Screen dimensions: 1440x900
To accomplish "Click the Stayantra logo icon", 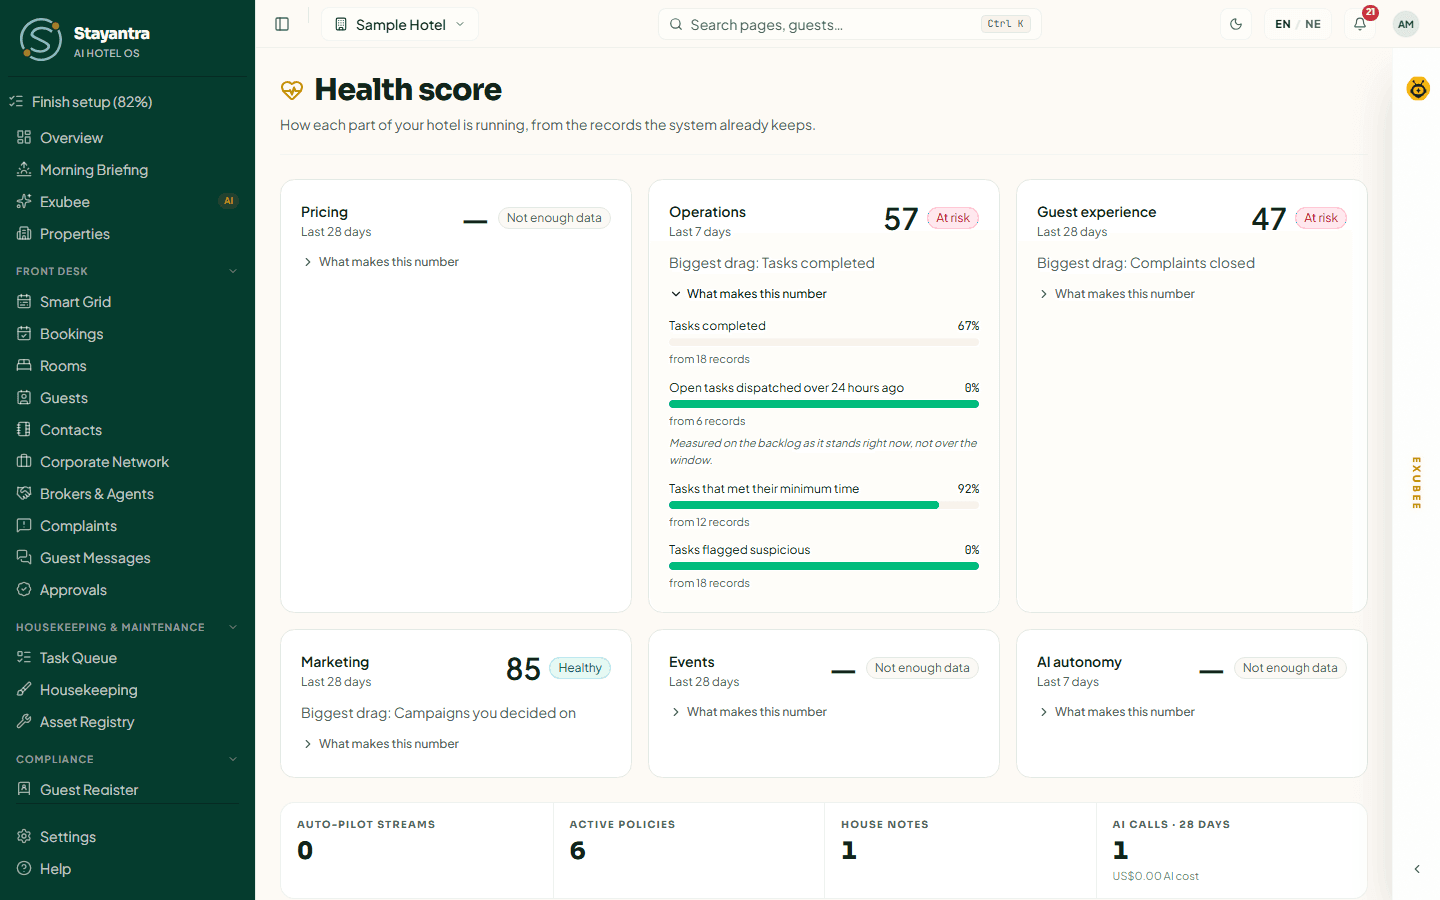I will (41, 40).
